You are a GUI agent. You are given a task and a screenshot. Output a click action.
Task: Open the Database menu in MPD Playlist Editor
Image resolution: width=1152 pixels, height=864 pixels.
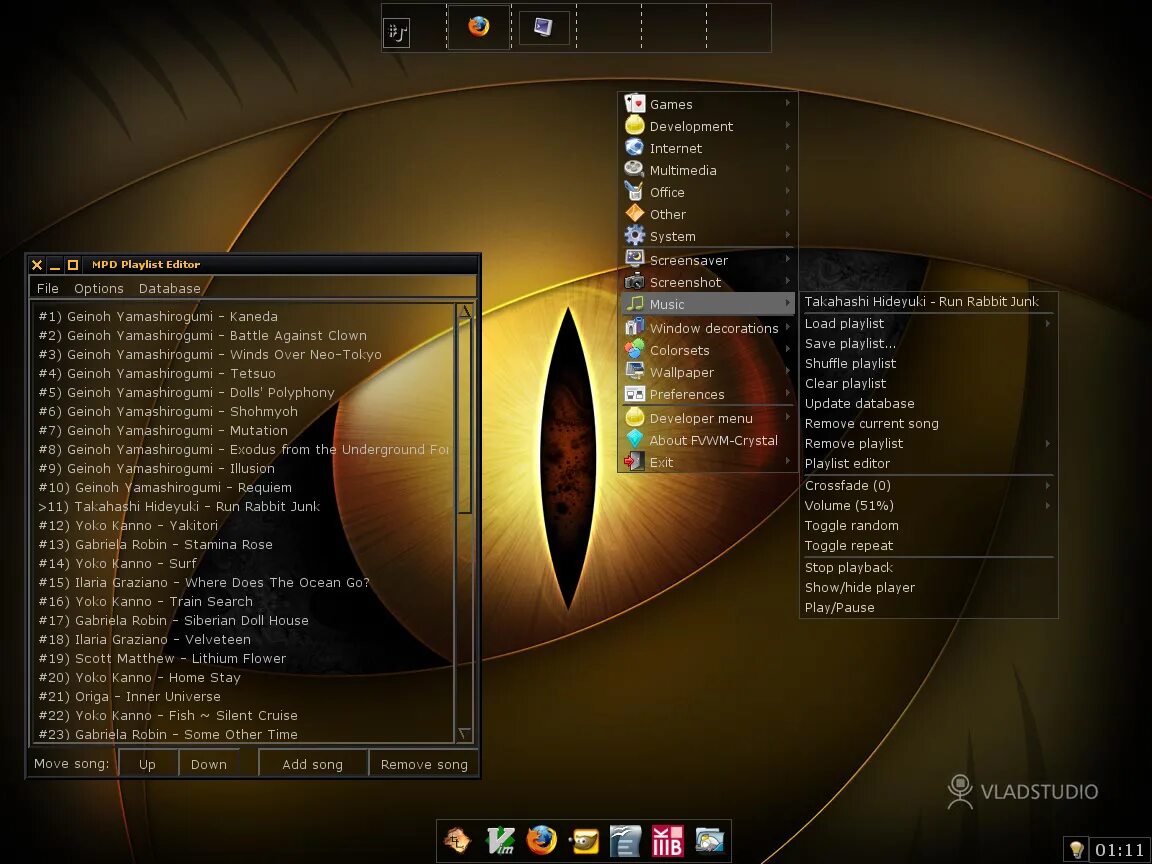(170, 288)
